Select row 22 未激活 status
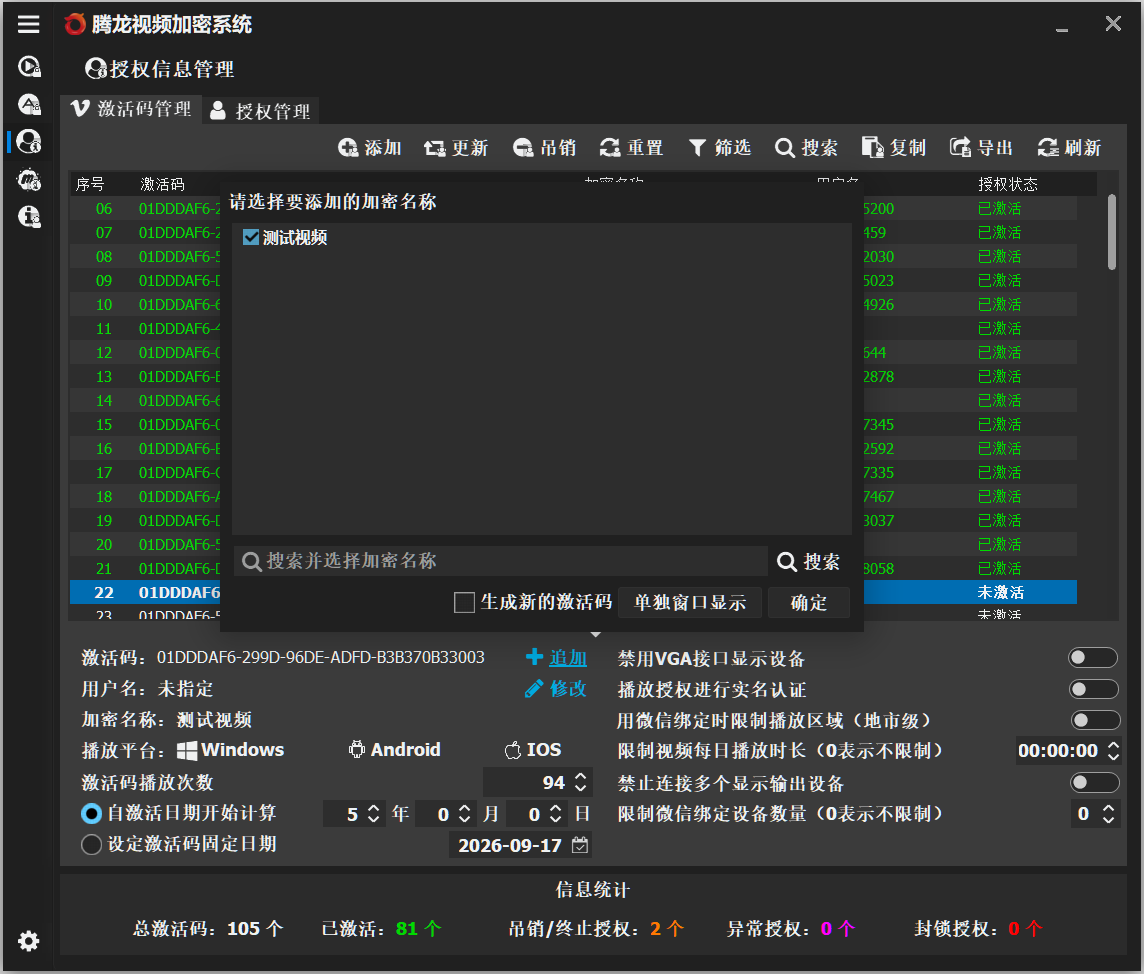The image size is (1144, 974). point(1000,592)
